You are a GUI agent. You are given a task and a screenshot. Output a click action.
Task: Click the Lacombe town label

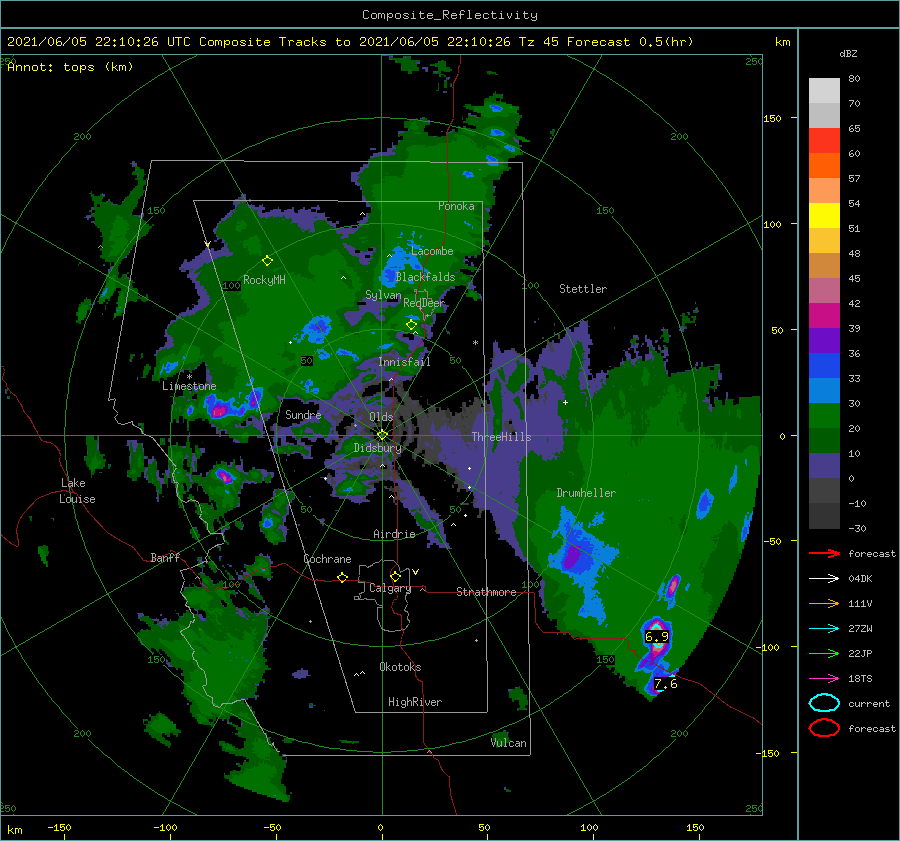tap(432, 251)
